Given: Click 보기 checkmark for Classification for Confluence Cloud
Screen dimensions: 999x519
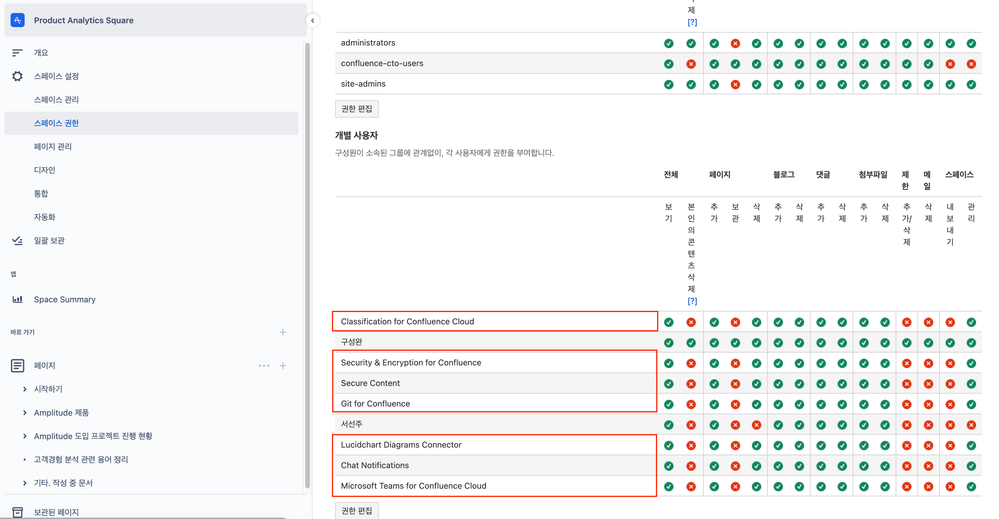Looking at the screenshot, I should [x=668, y=322].
